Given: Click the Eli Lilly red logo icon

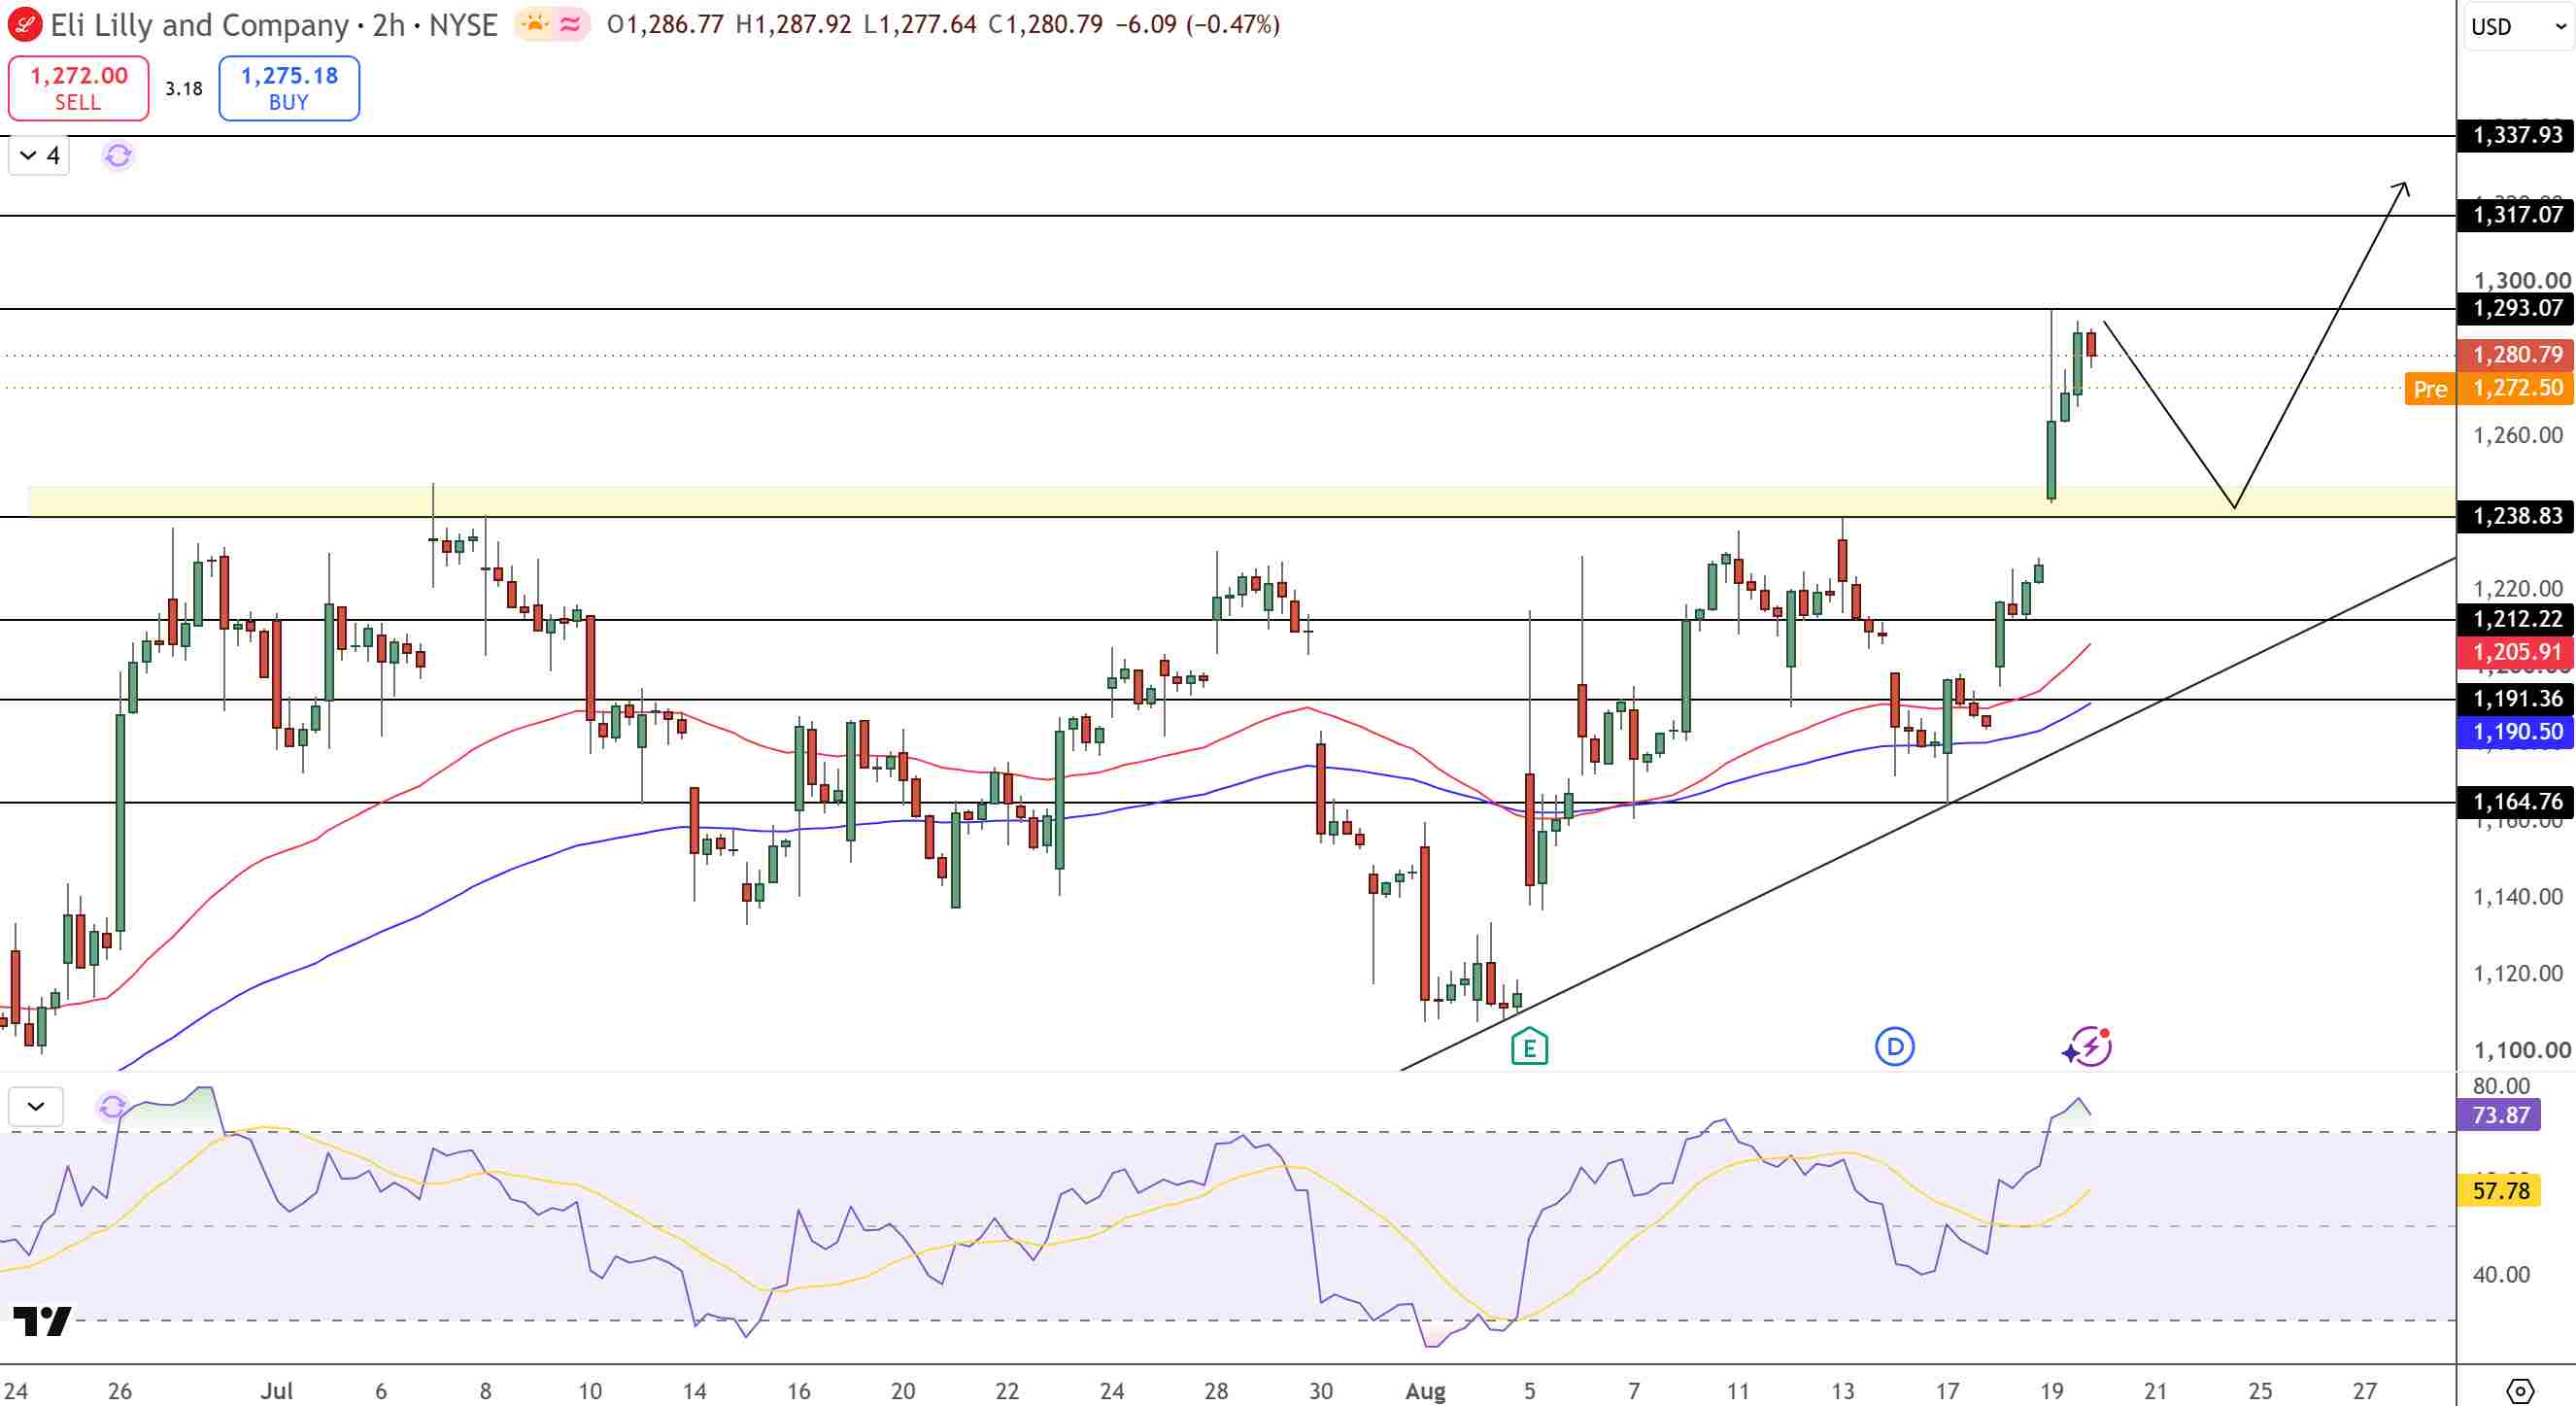Looking at the screenshot, I should click(x=24, y=24).
